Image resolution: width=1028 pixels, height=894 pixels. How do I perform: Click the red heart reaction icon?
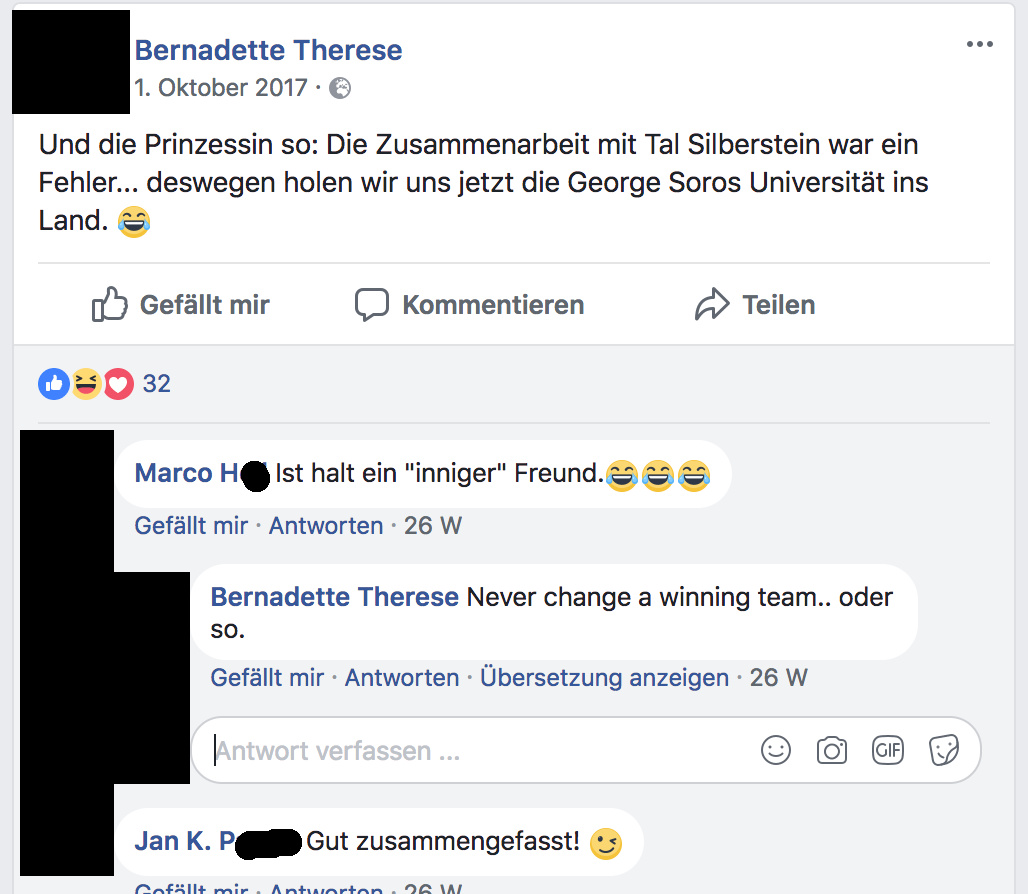[x=118, y=383]
